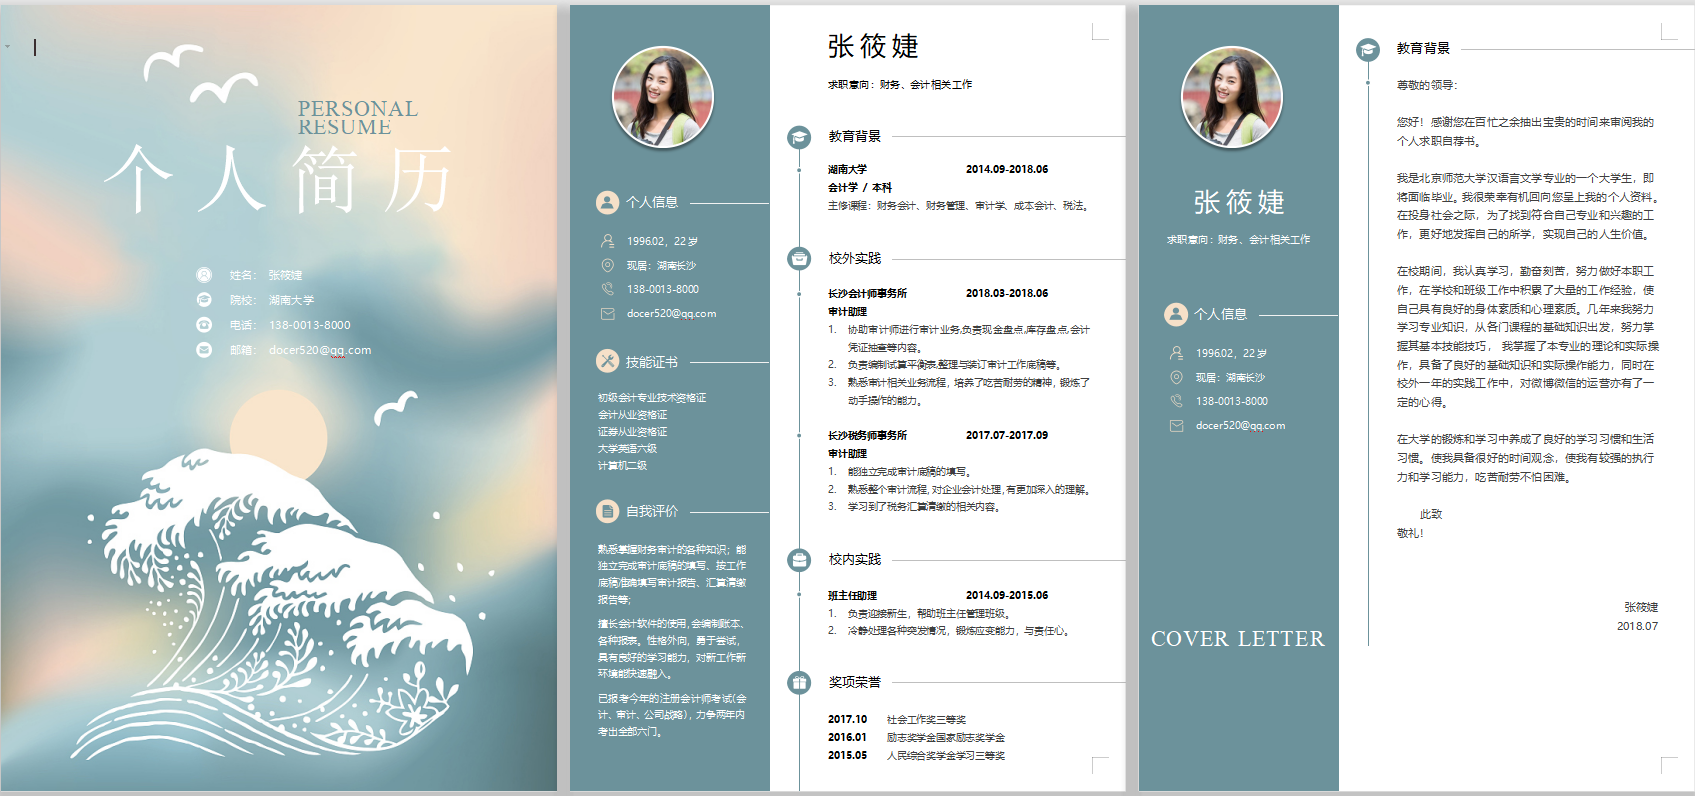Click the '奖项荣誉' section heading text
Screen dimensions: 1695x796
pyautogui.click(x=855, y=683)
